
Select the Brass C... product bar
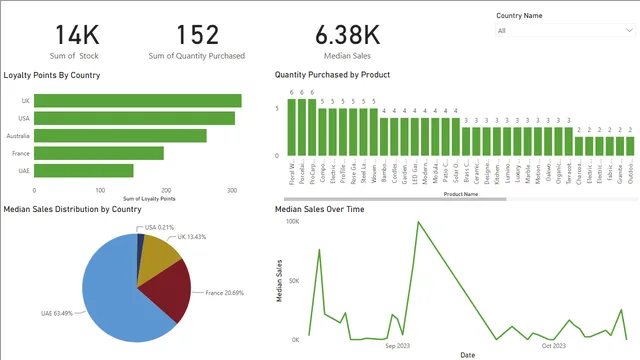466,142
